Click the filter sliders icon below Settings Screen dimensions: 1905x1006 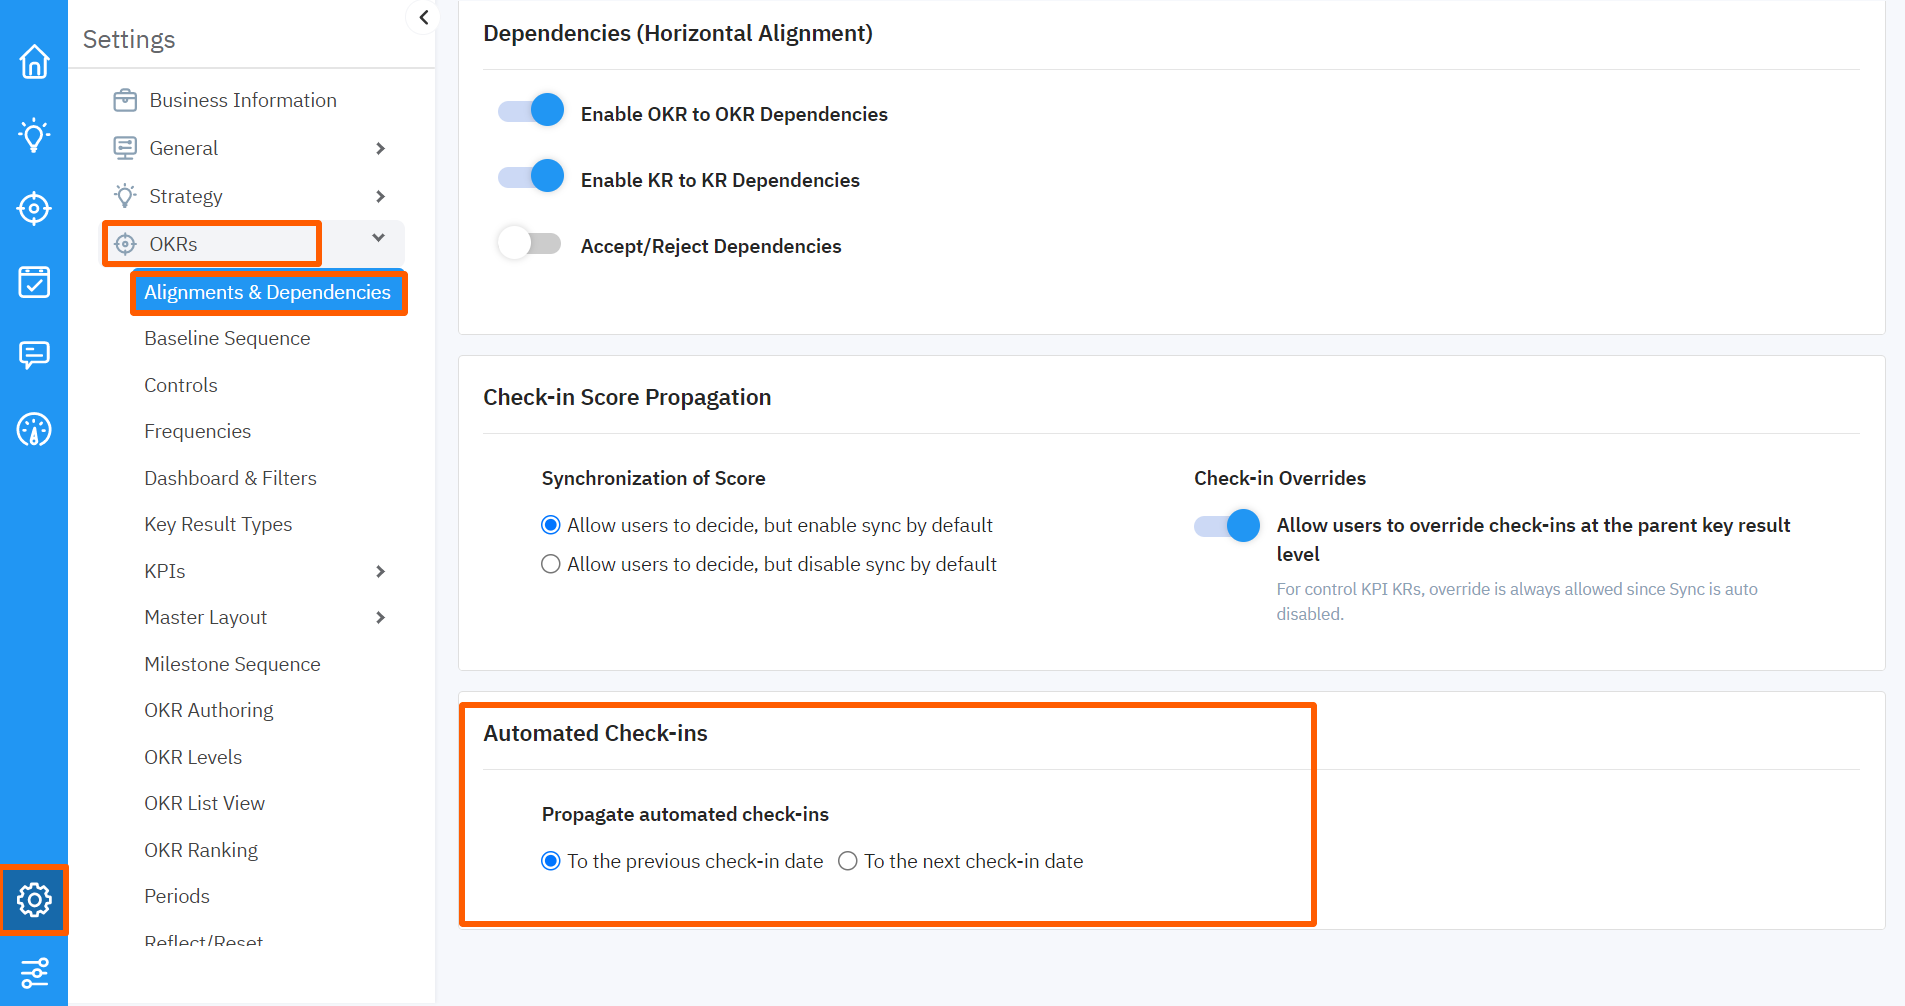pyautogui.click(x=34, y=972)
